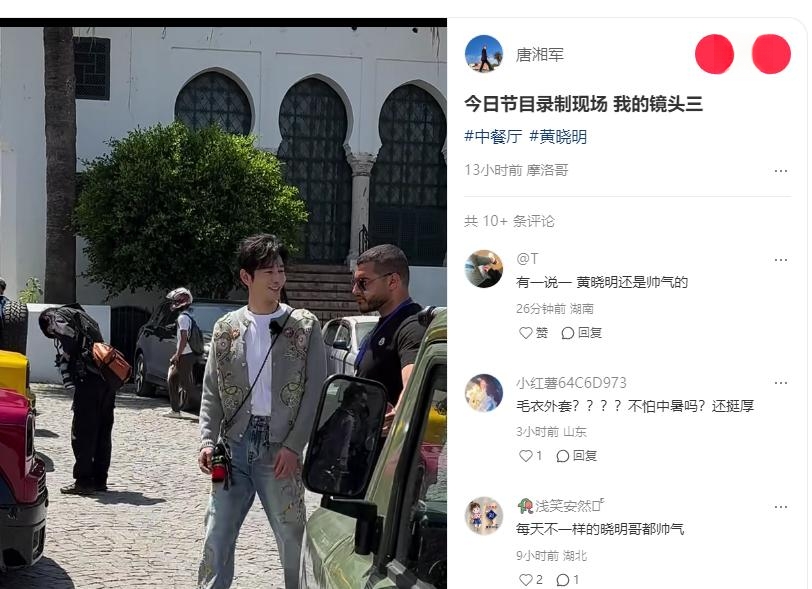Click the video of the recording scene
Screen dimensions: 812x589
click(x=223, y=304)
